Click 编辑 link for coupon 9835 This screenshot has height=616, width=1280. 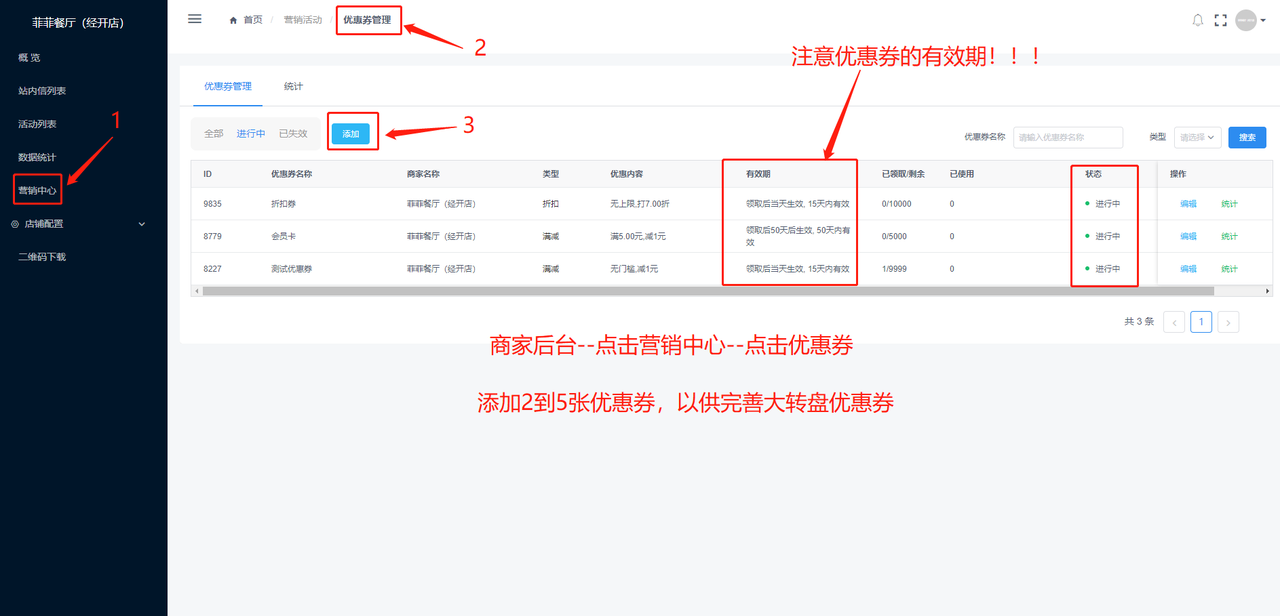[1188, 204]
